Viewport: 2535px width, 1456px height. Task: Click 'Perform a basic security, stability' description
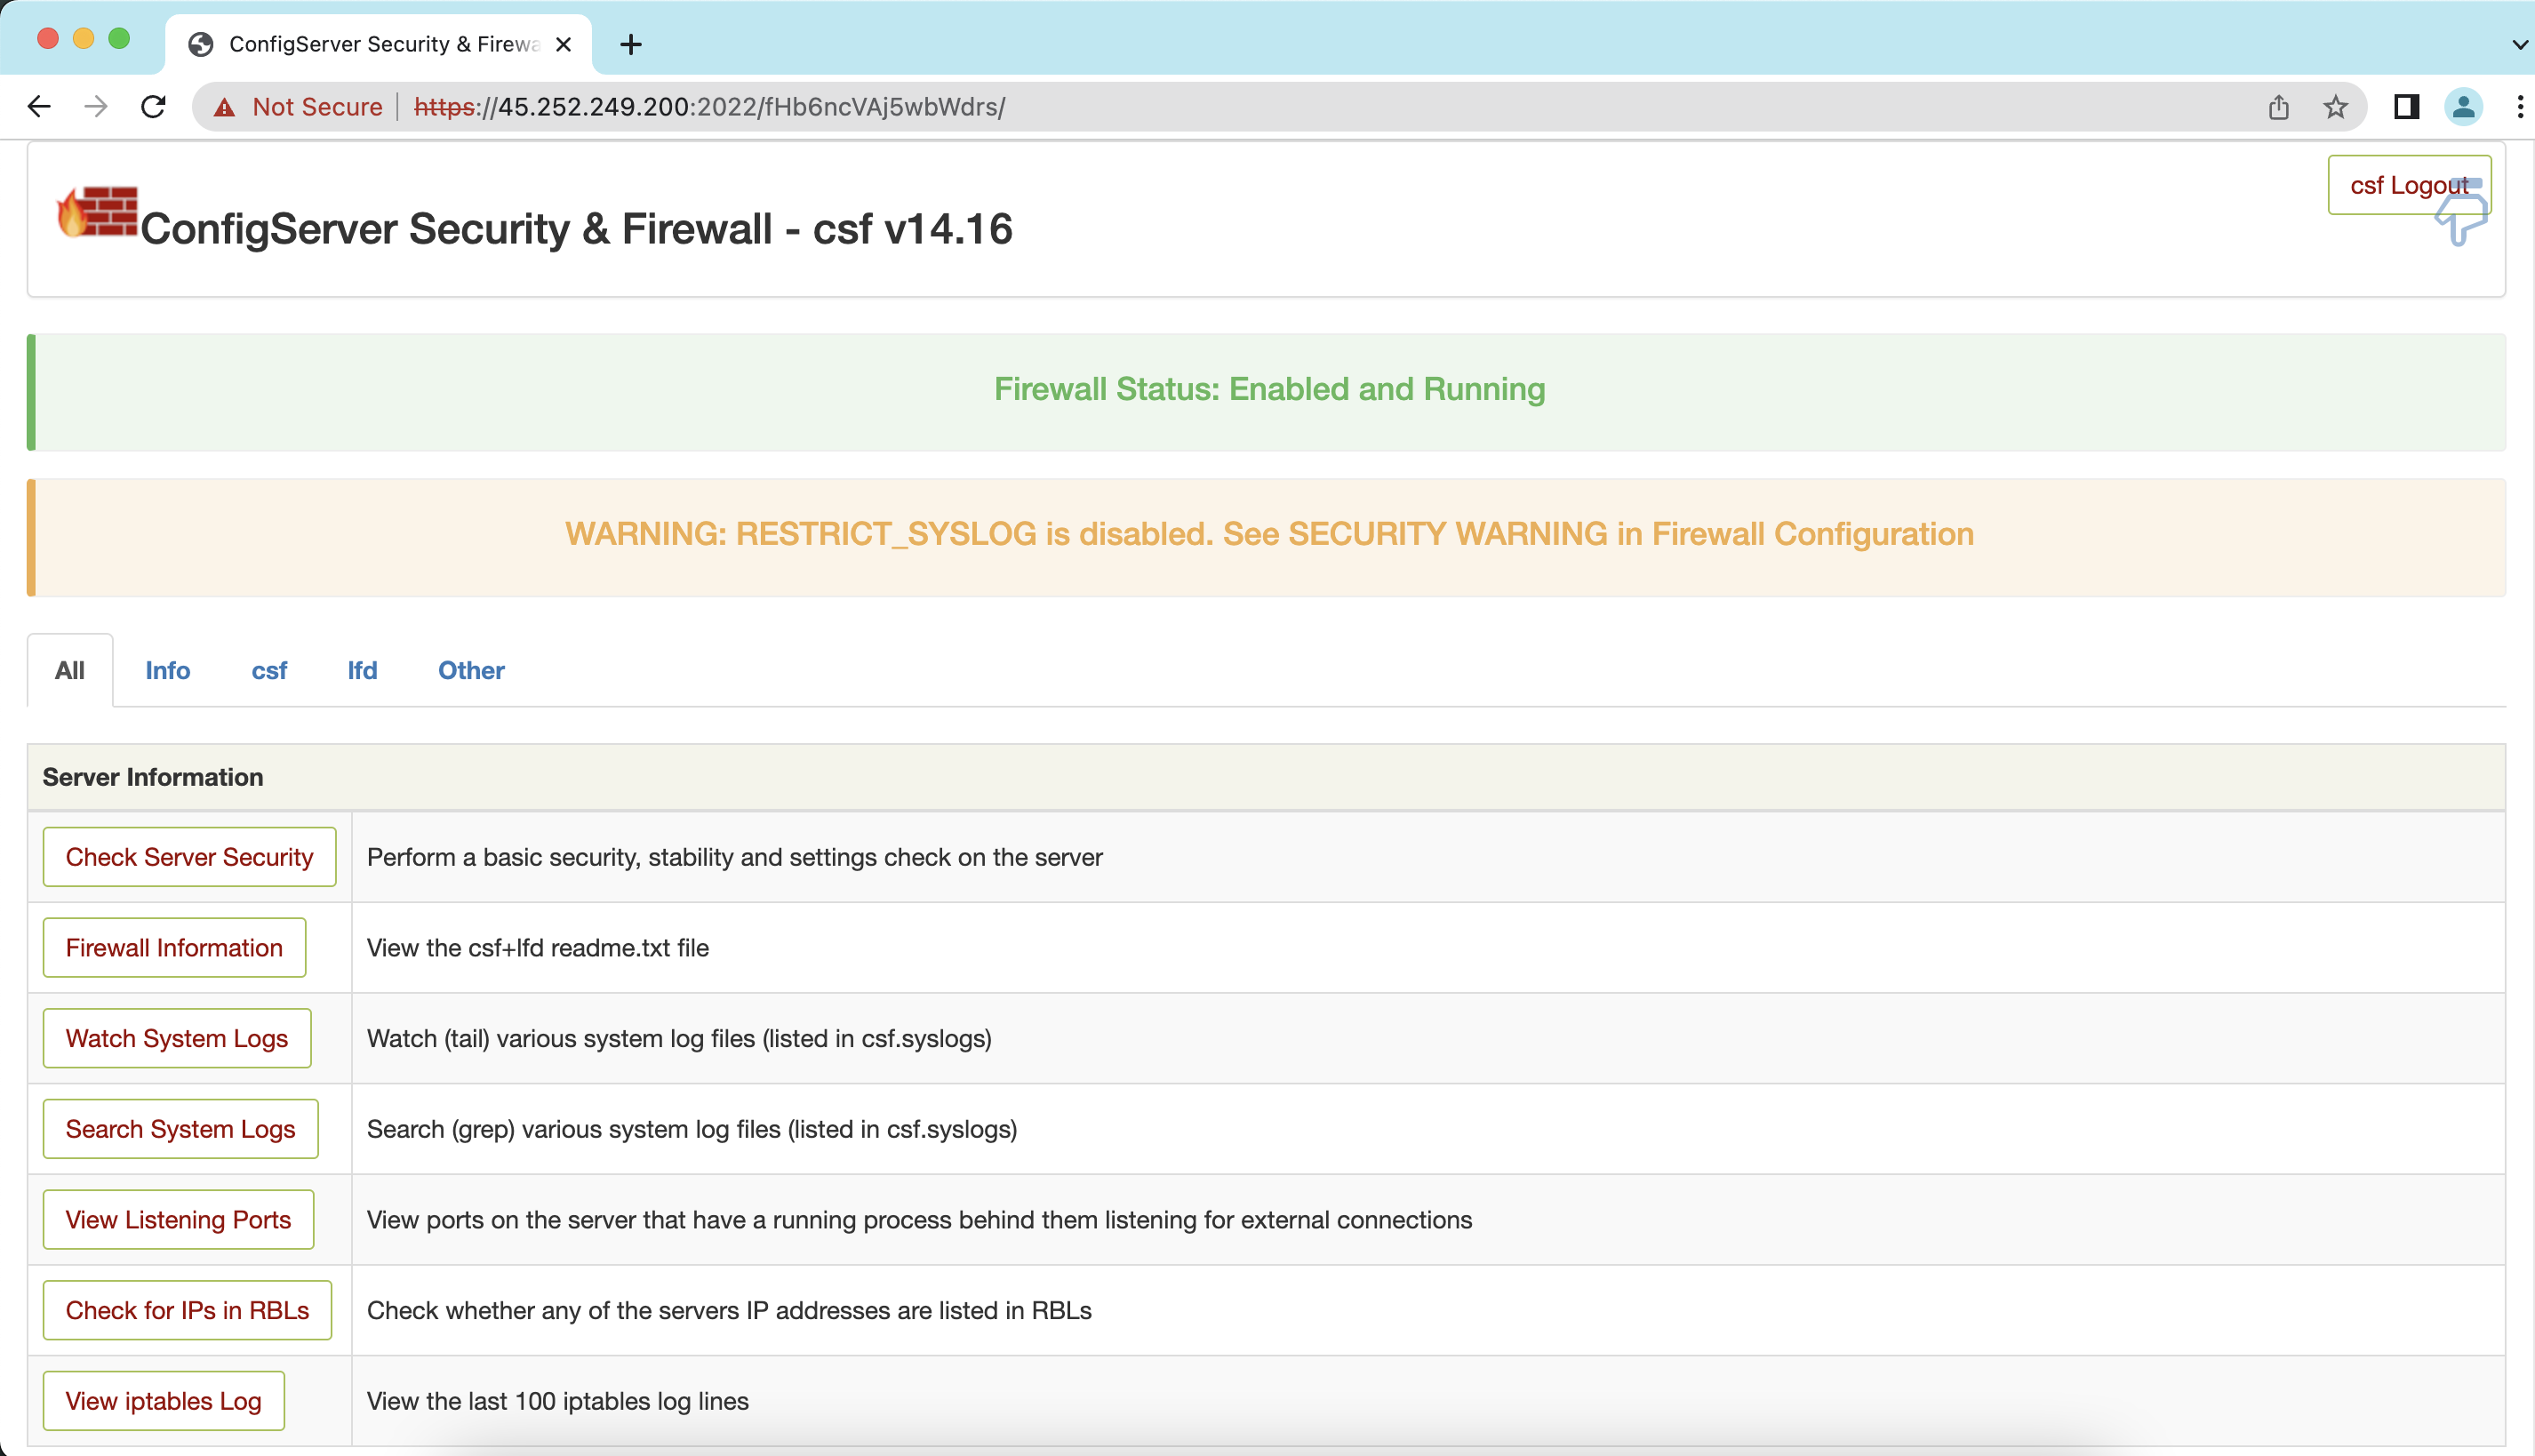click(735, 857)
